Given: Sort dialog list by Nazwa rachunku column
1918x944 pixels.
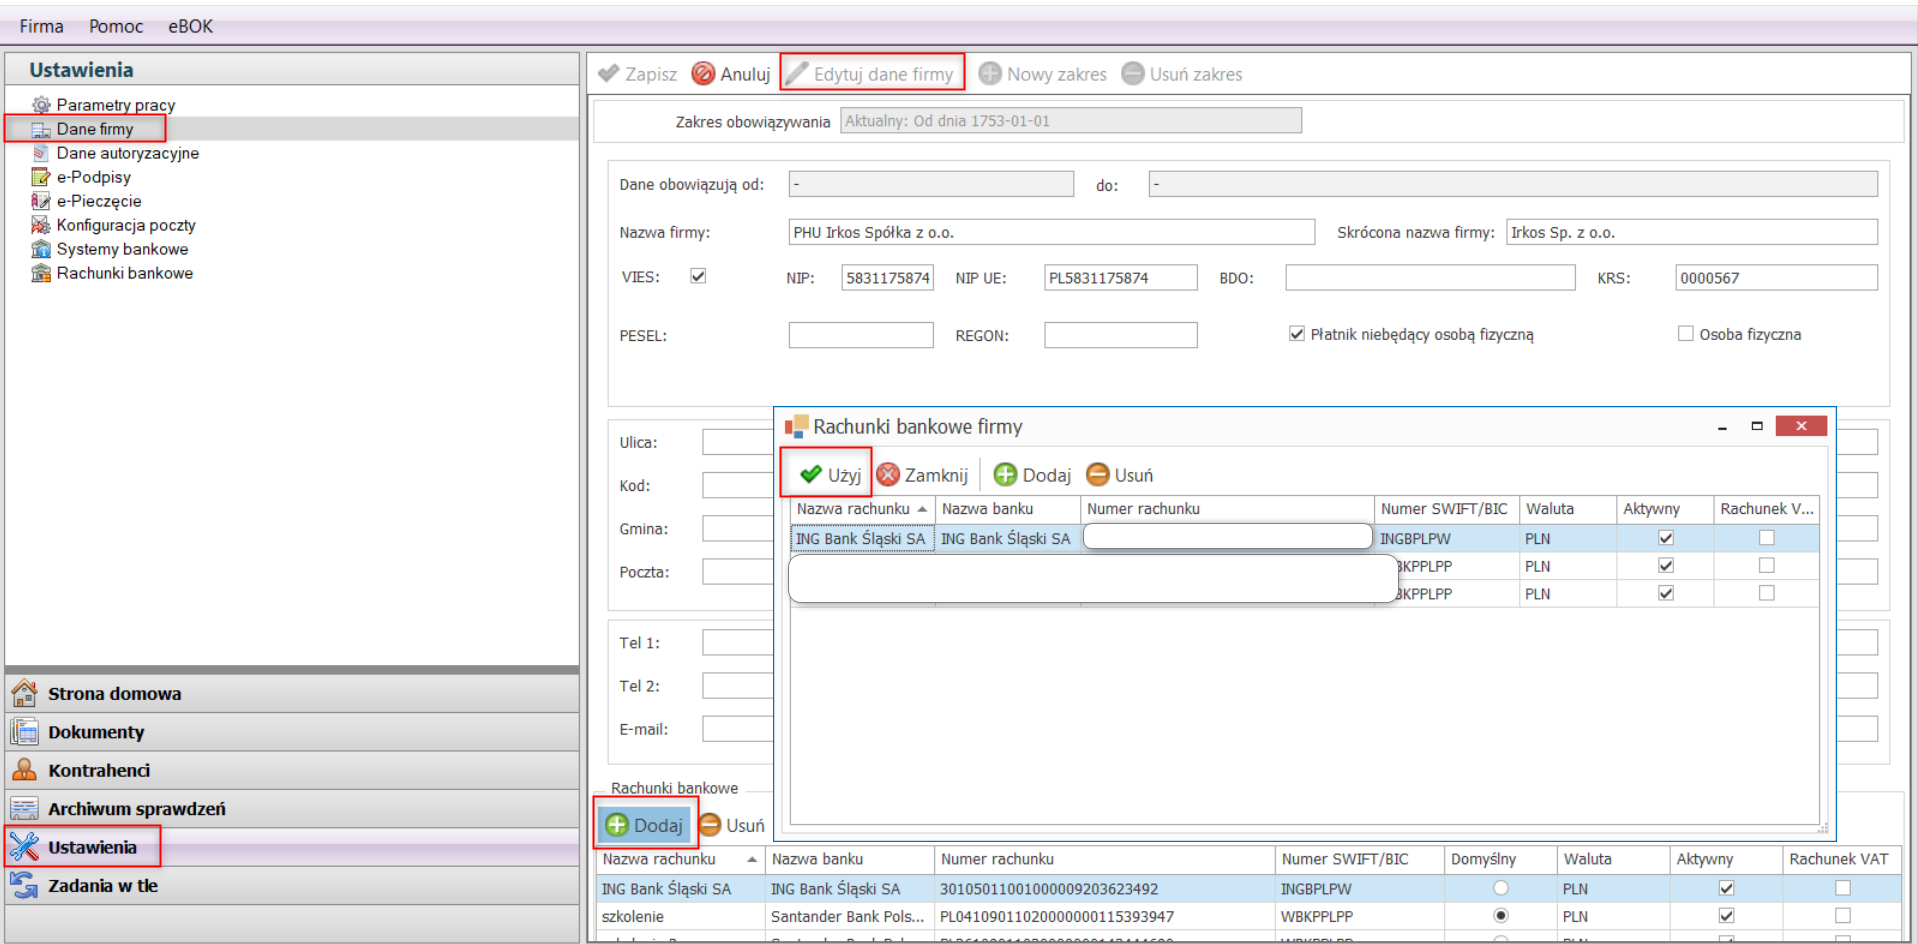Looking at the screenshot, I should coord(853,509).
